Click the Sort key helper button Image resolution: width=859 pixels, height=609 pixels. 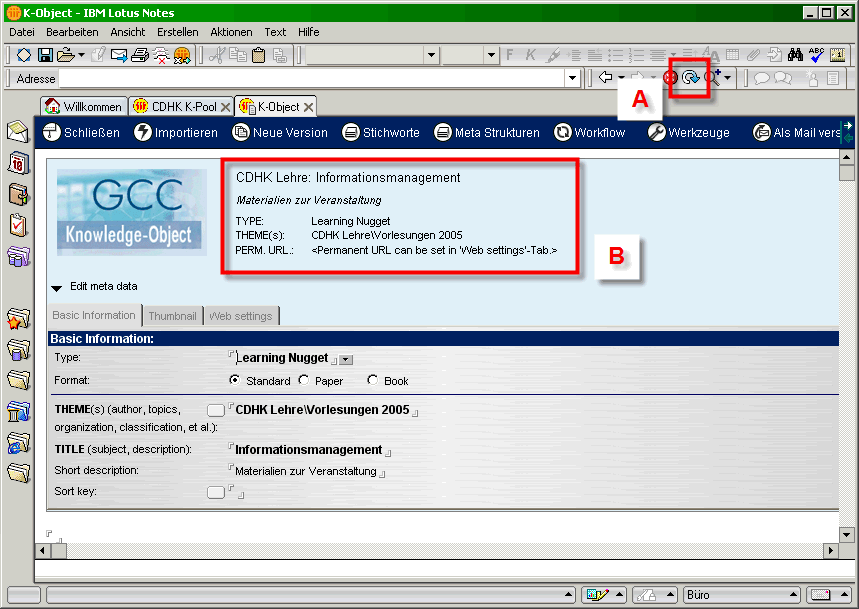click(x=216, y=492)
